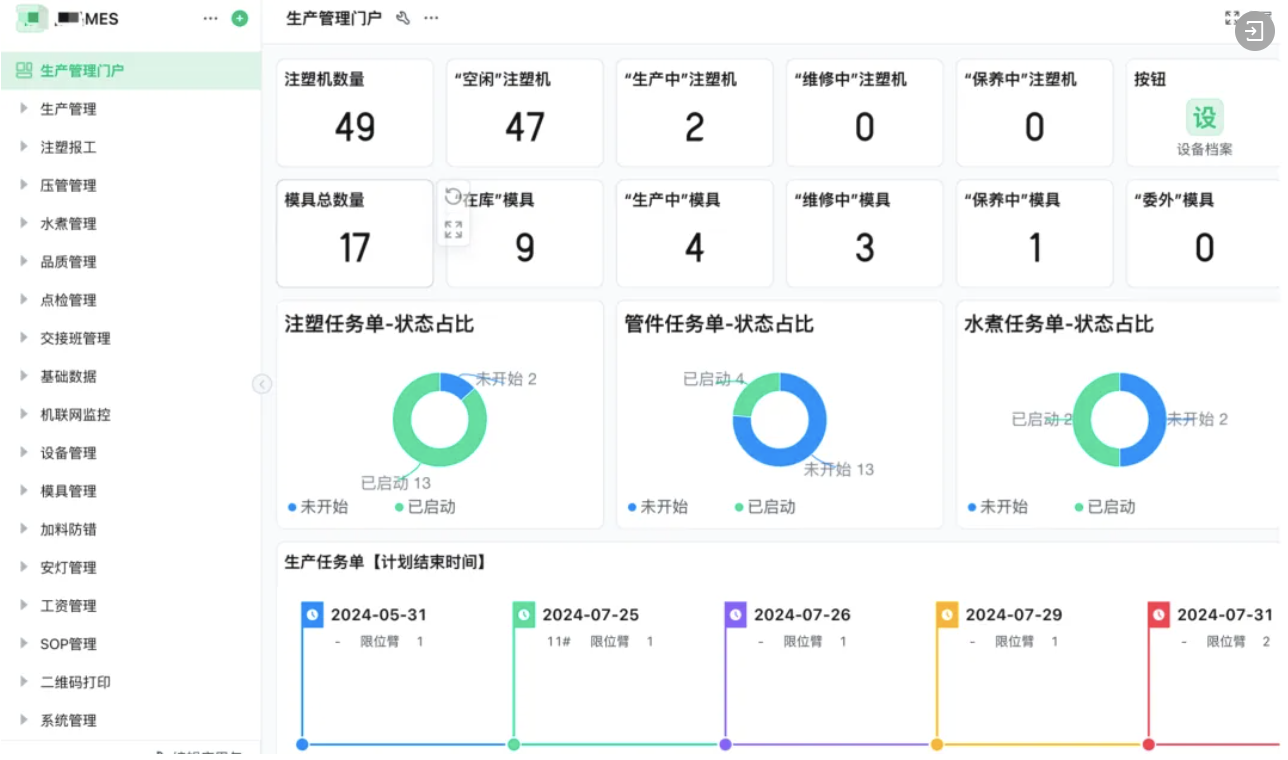Click the 模具总数量 value 17

(x=355, y=248)
